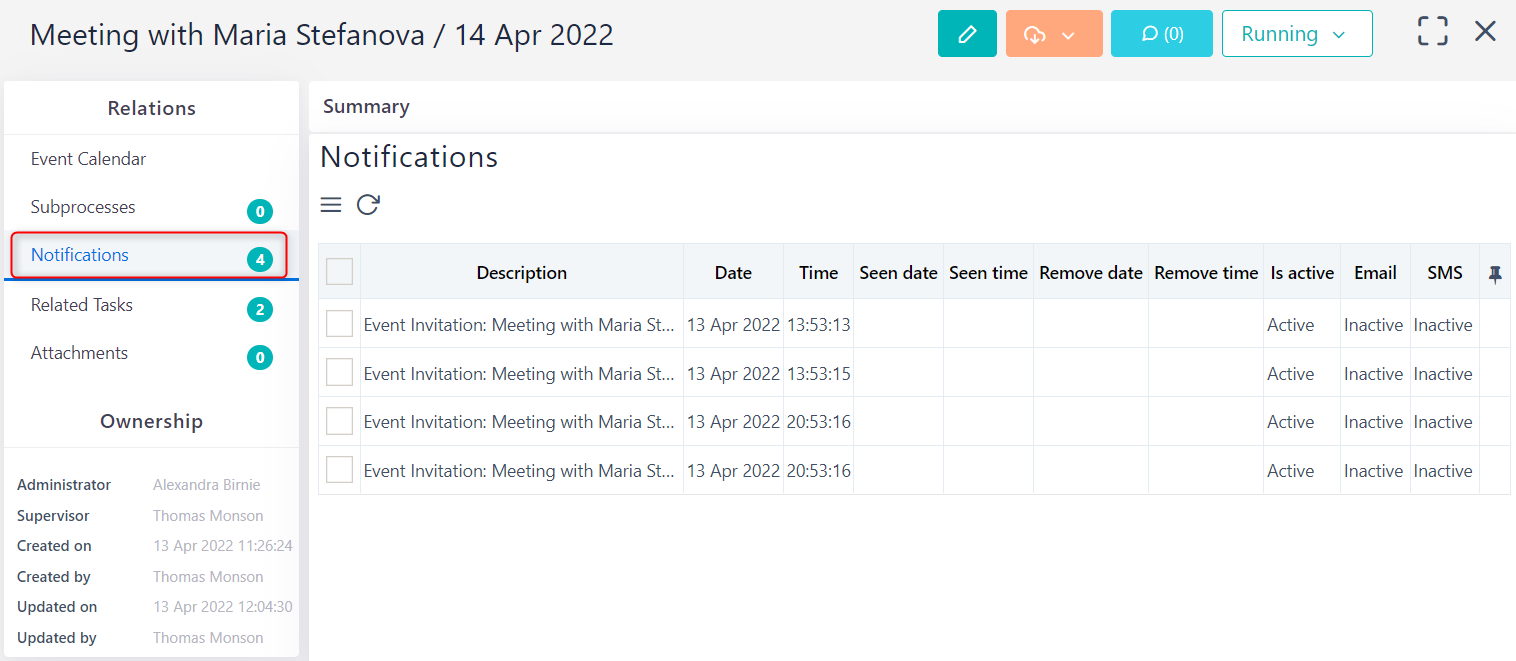Select Related Tasks in the Relations panel
The height and width of the screenshot is (661, 1516).
pos(81,304)
